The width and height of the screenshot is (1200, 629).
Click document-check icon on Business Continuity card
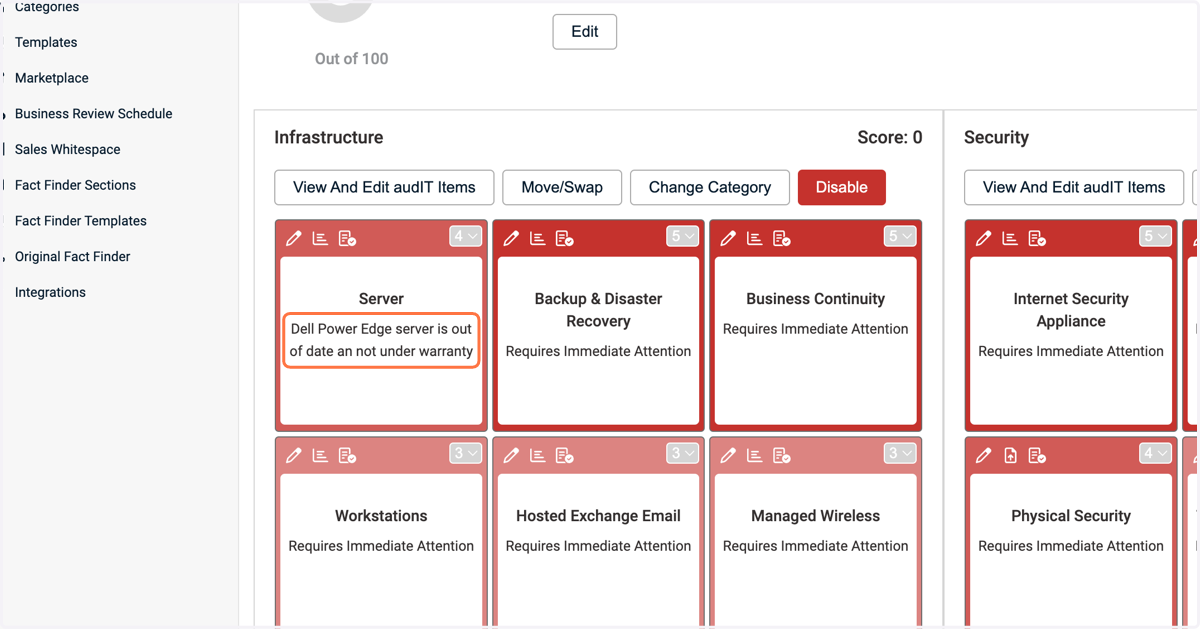781,238
